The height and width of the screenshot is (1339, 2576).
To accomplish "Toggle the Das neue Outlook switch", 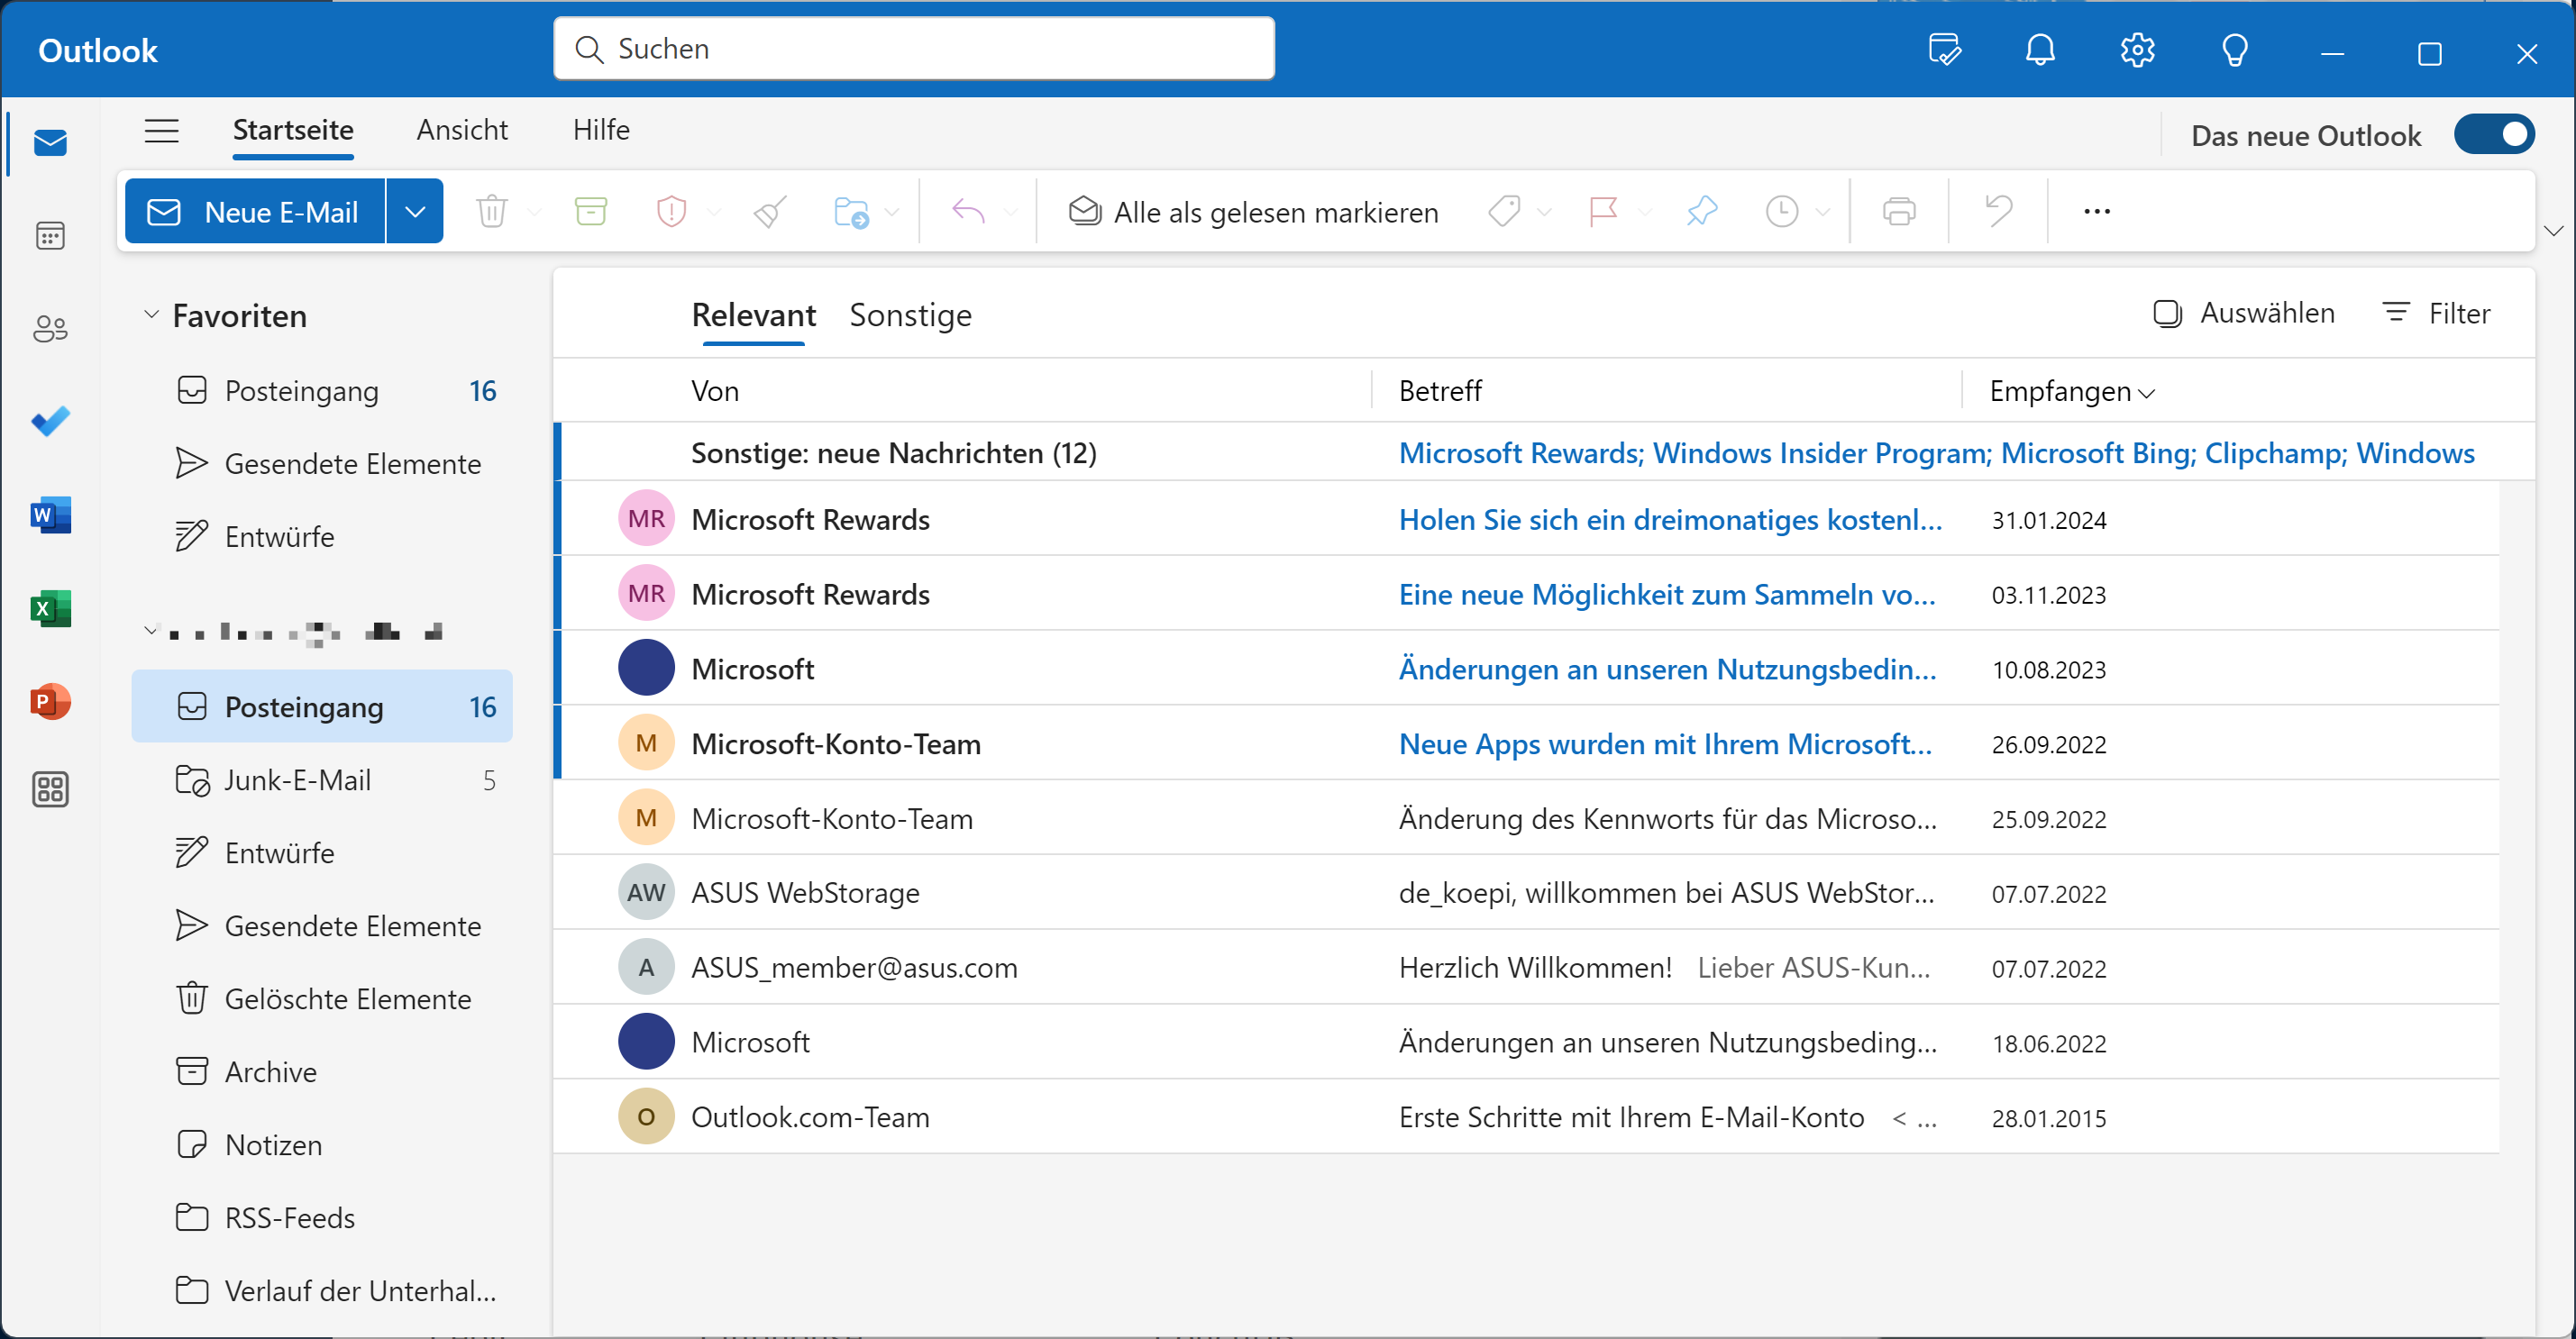I will (x=2494, y=135).
